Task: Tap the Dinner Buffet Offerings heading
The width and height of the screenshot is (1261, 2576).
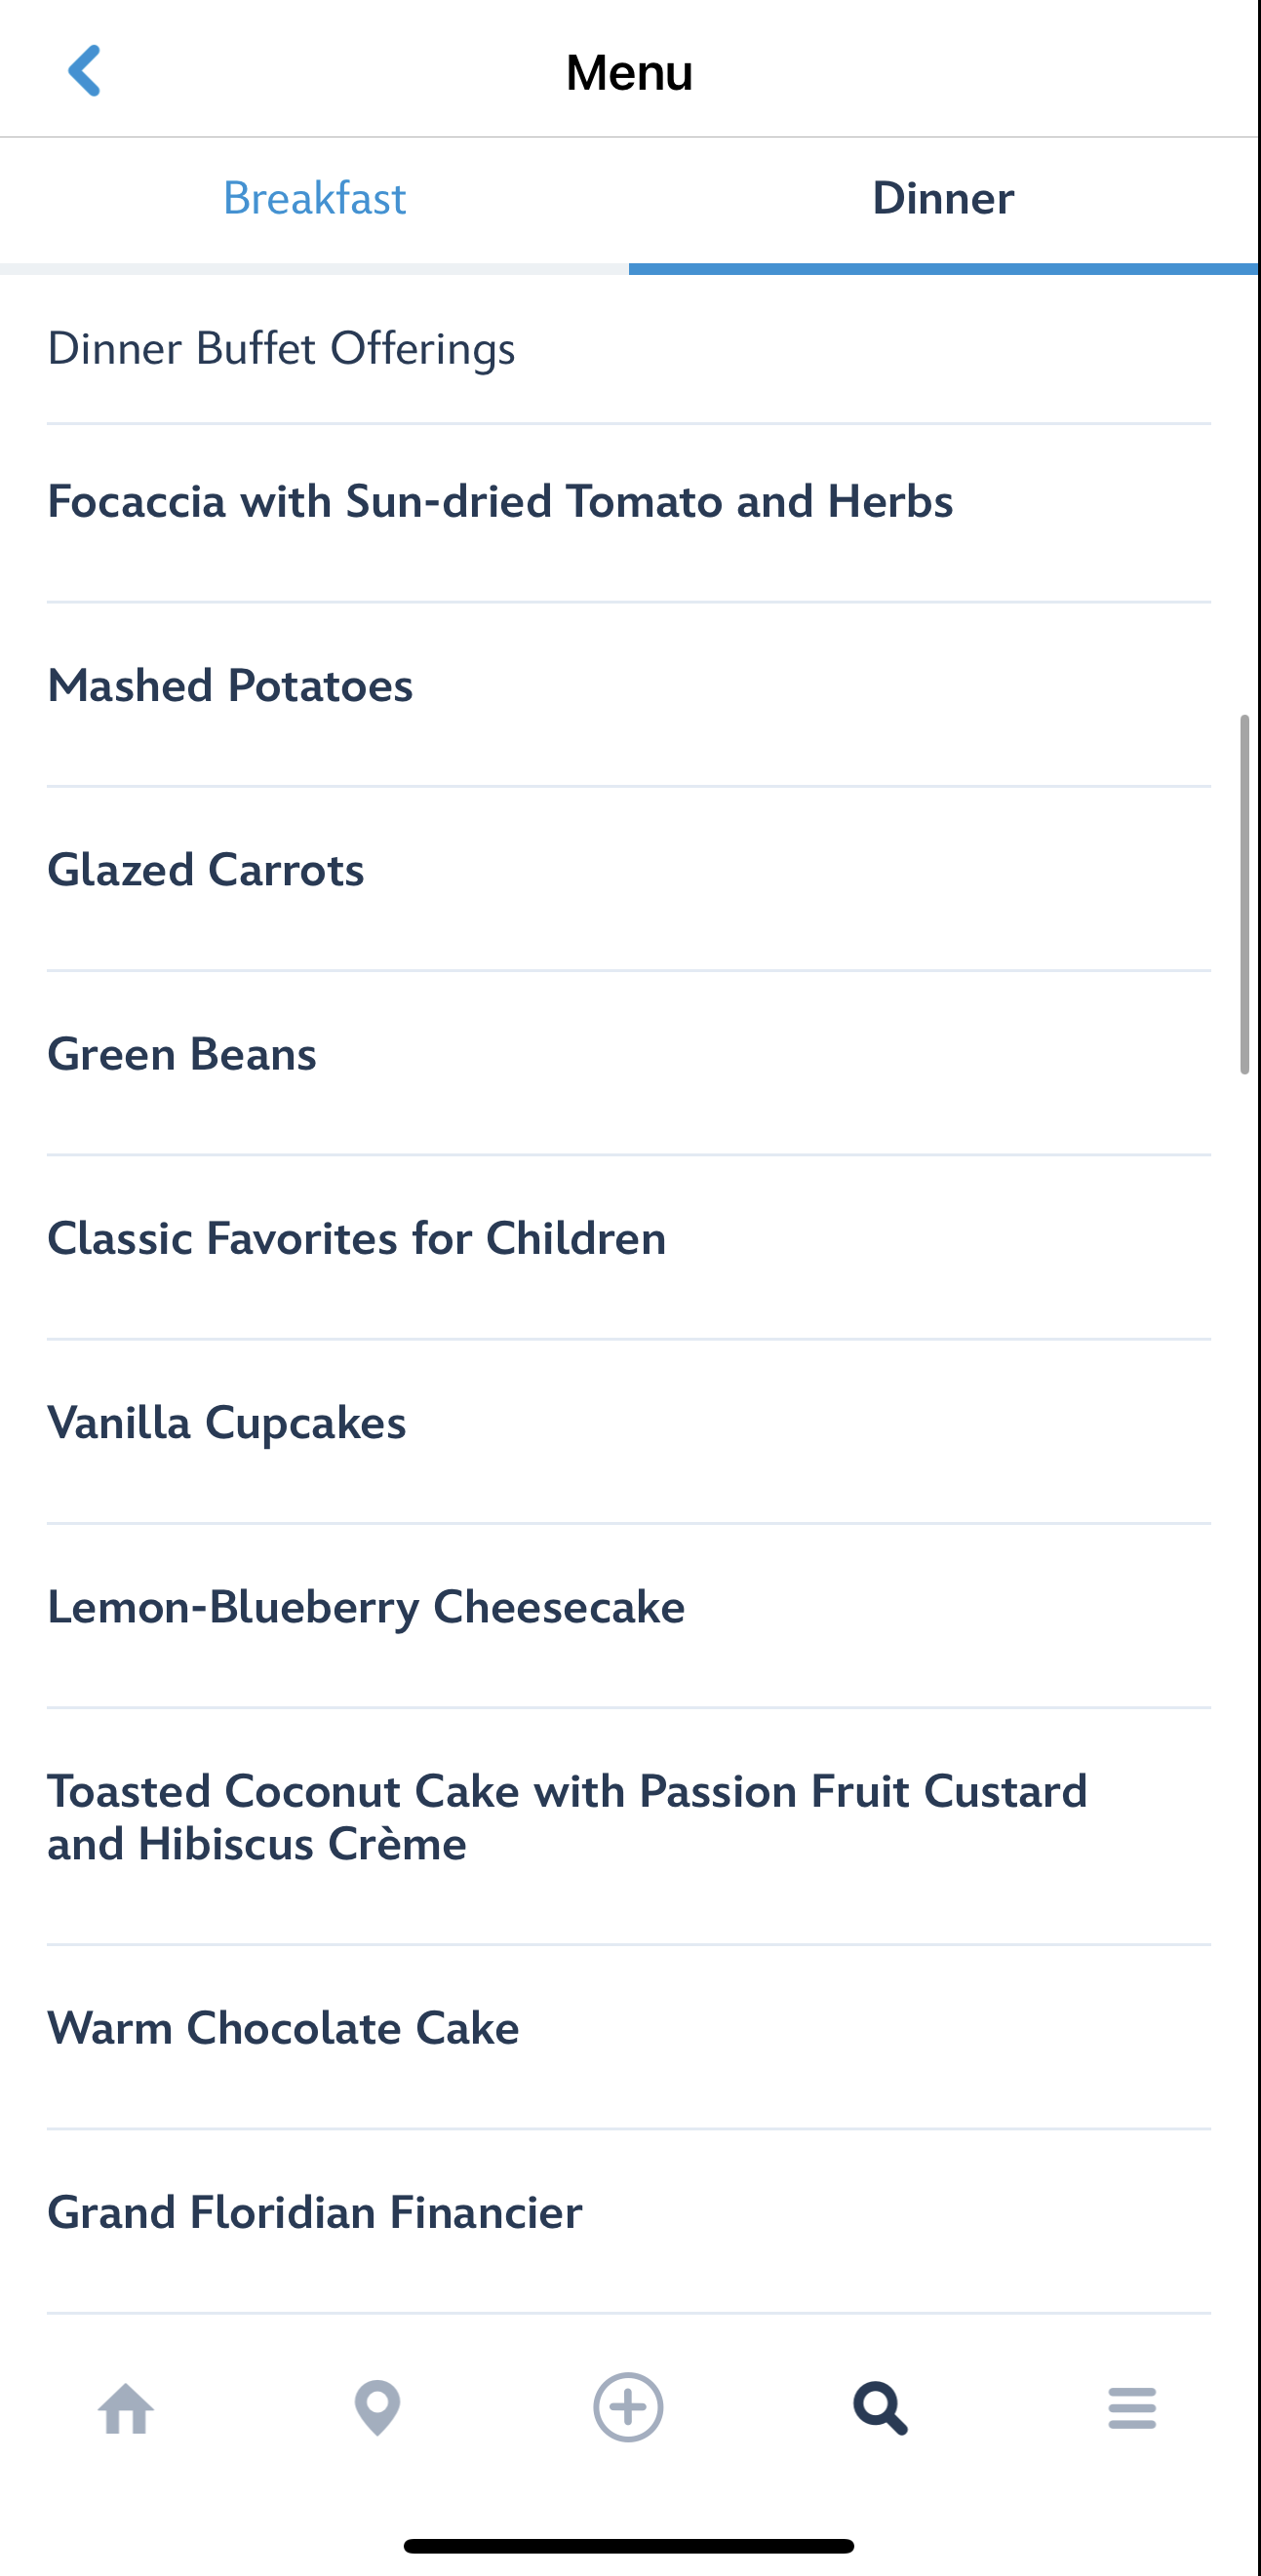Action: (x=282, y=349)
